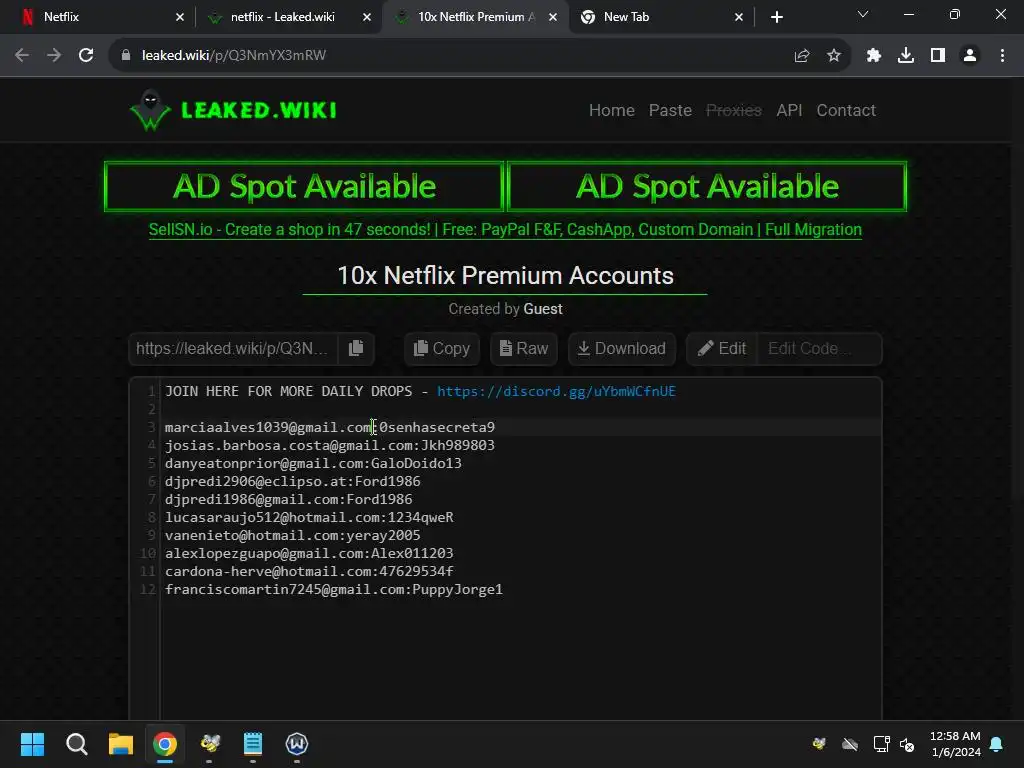The image size is (1024, 768).
Task: Click the Copy button
Action: (441, 349)
